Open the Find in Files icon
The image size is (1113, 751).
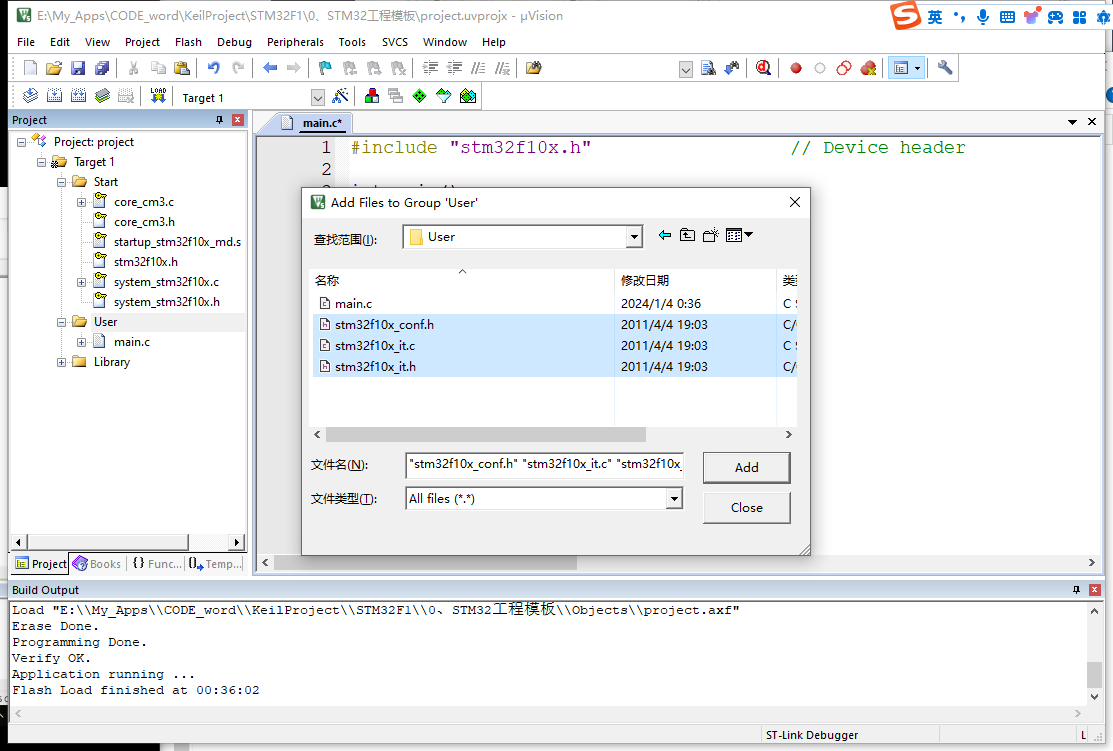click(533, 68)
